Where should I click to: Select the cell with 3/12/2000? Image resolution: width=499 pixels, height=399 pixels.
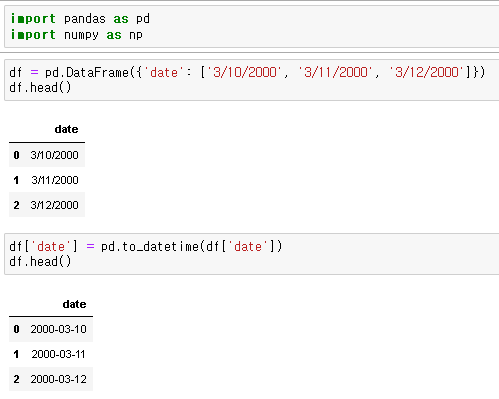[x=54, y=205]
